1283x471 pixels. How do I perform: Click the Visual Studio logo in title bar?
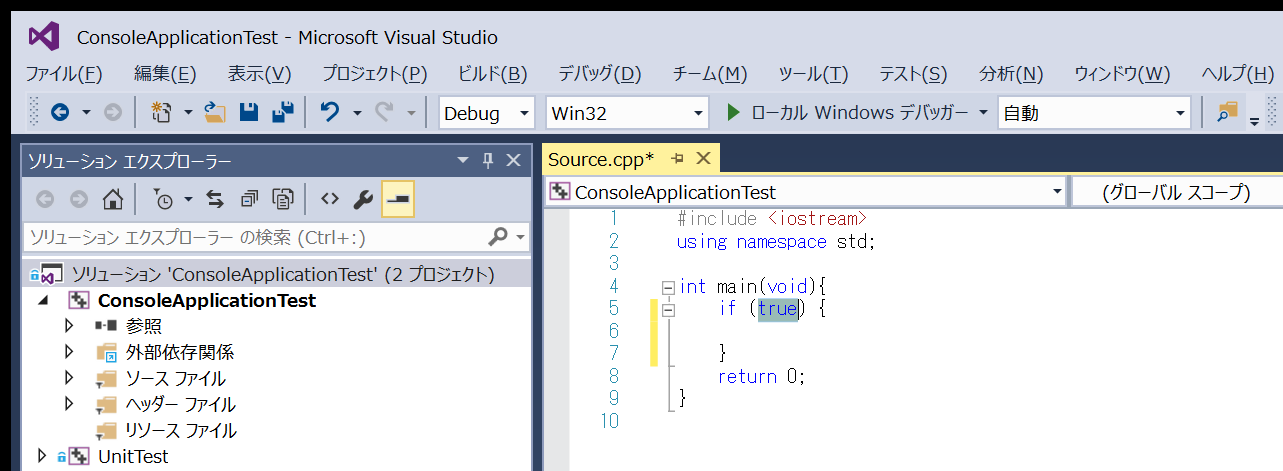(x=44, y=38)
